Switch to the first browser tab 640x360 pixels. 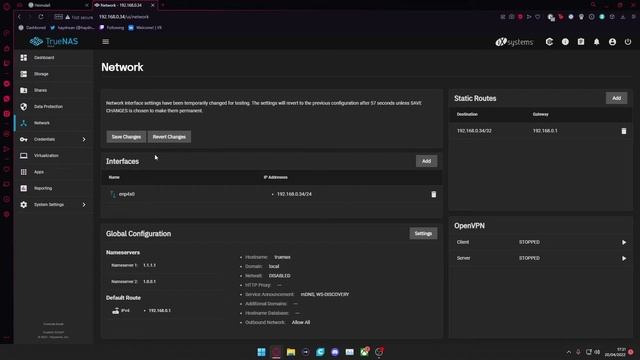[57, 5]
